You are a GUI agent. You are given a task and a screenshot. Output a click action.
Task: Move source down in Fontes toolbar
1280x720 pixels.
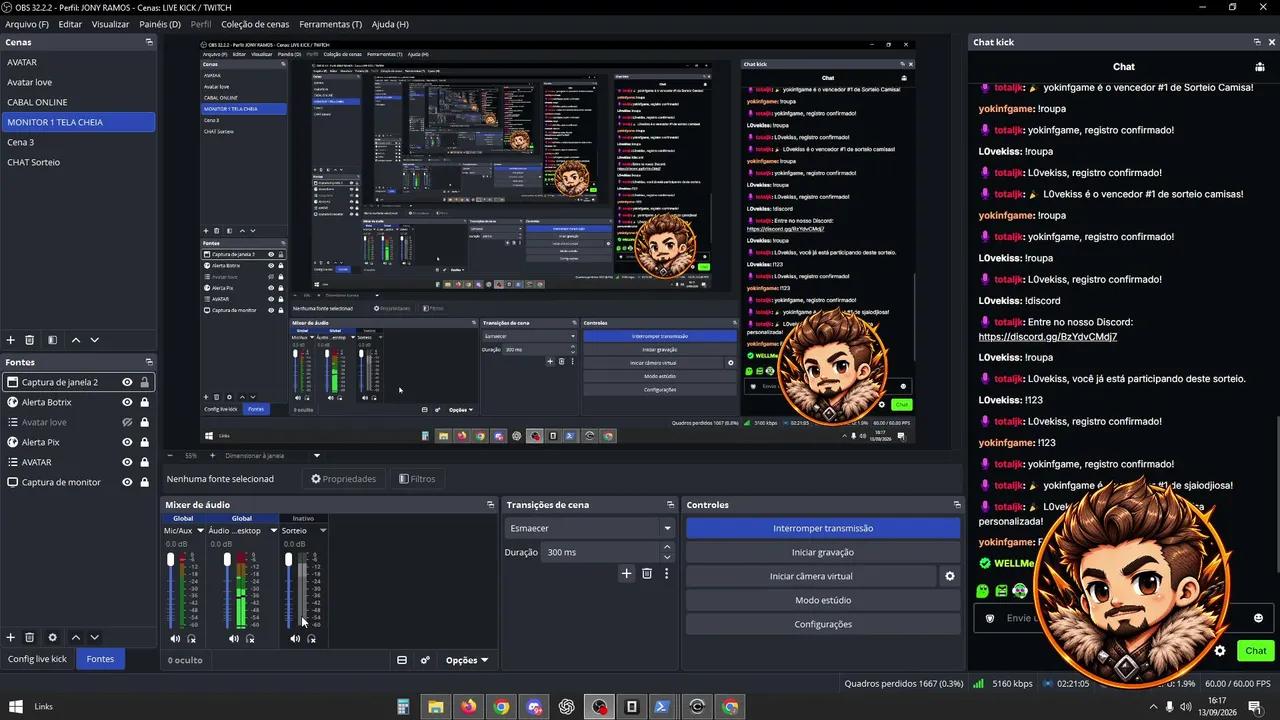95,637
